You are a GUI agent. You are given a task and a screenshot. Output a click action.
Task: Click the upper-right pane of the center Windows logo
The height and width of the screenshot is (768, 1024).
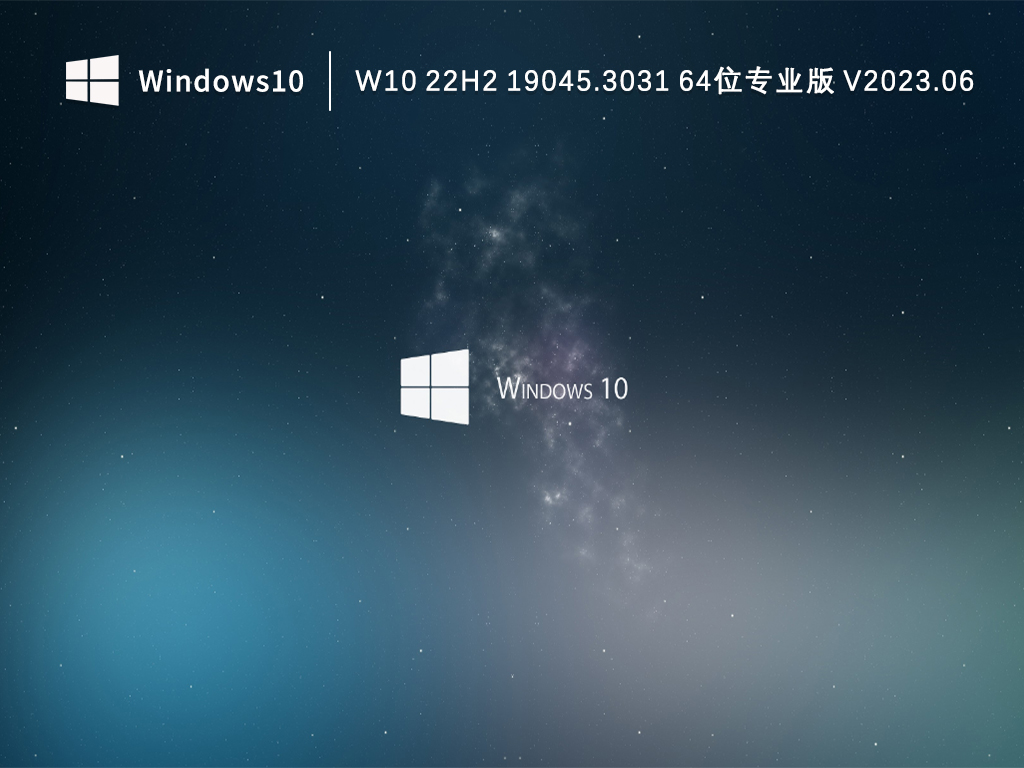tap(452, 367)
